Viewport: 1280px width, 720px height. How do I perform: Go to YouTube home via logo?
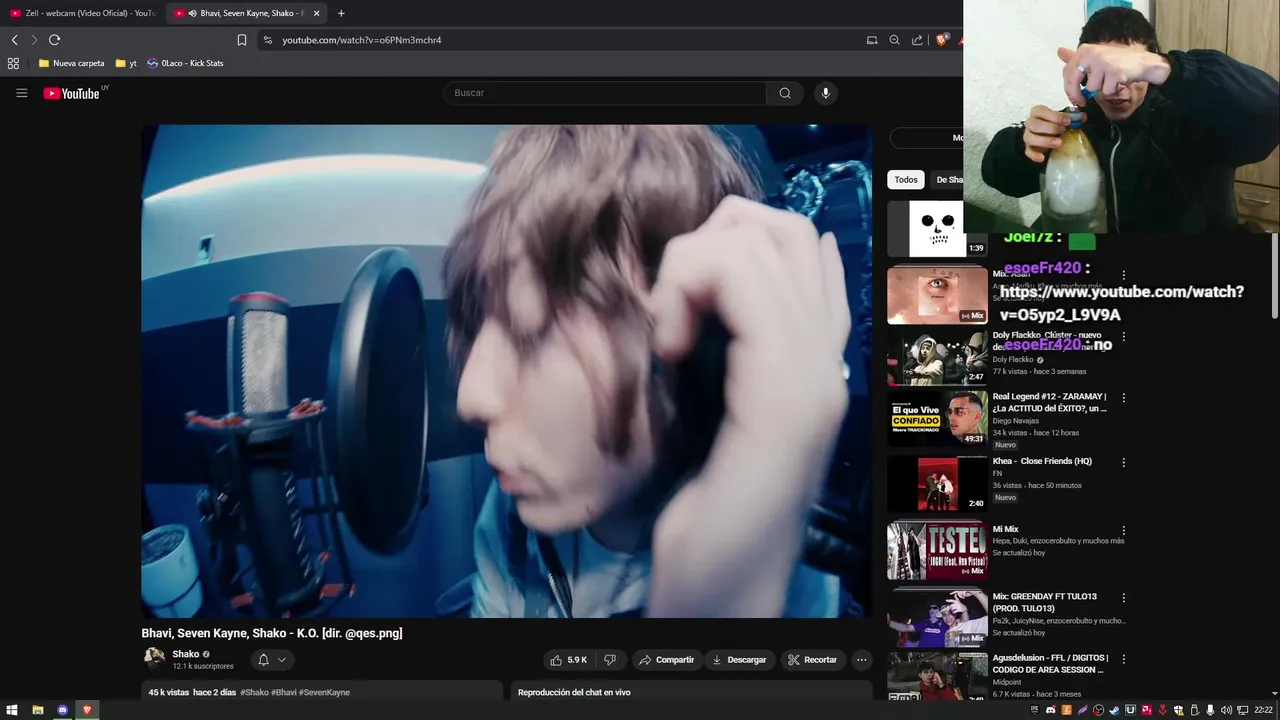point(71,93)
